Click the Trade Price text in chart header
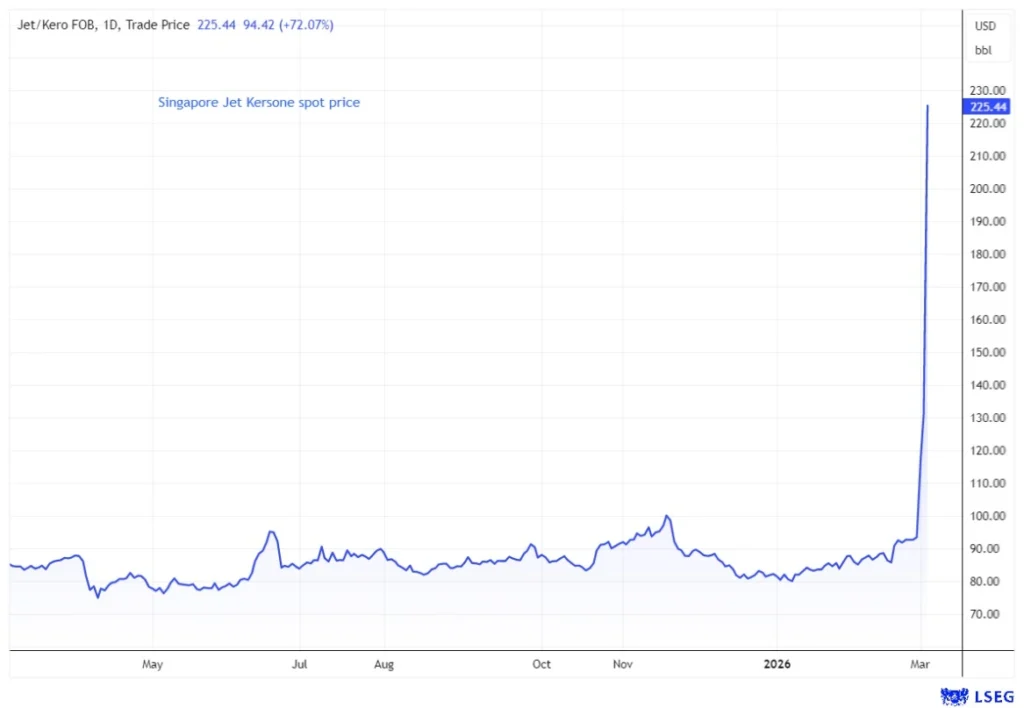The width and height of the screenshot is (1024, 708). click(x=157, y=25)
